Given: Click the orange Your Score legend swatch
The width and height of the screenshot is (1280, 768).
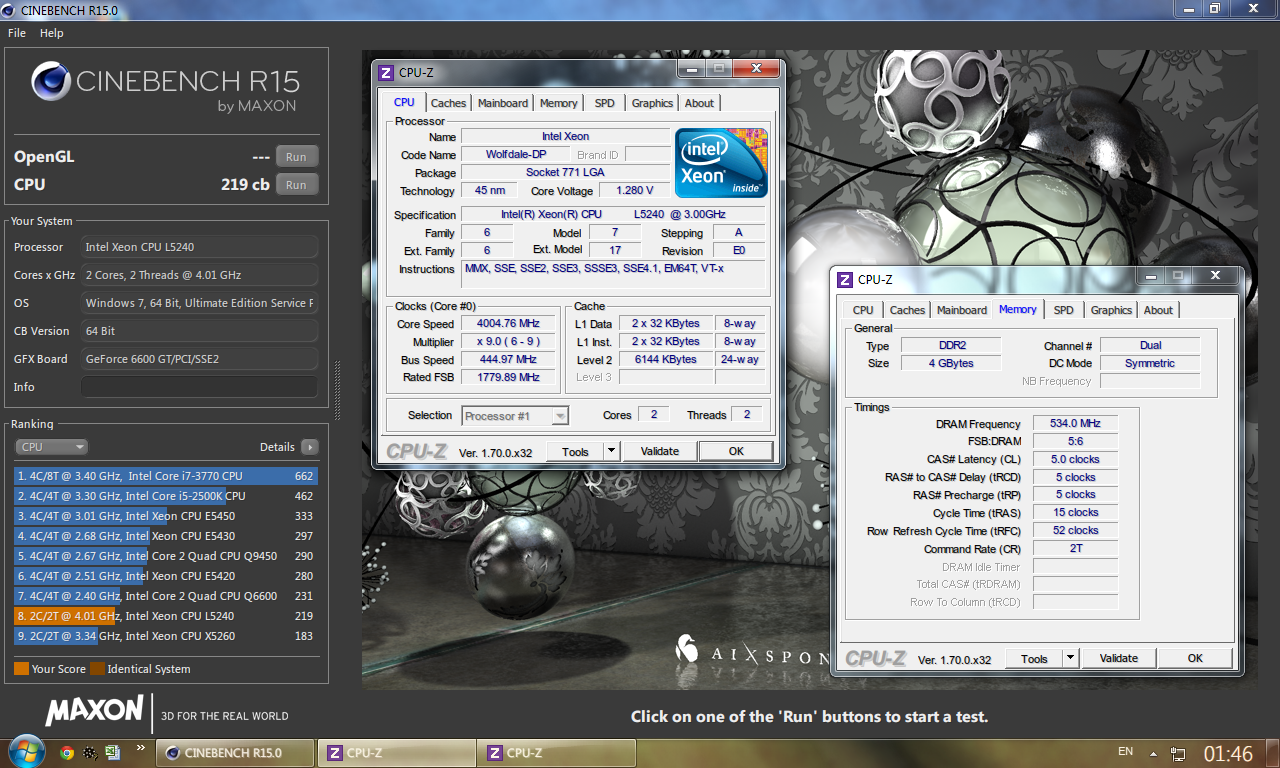Looking at the screenshot, I should click(x=21, y=669).
